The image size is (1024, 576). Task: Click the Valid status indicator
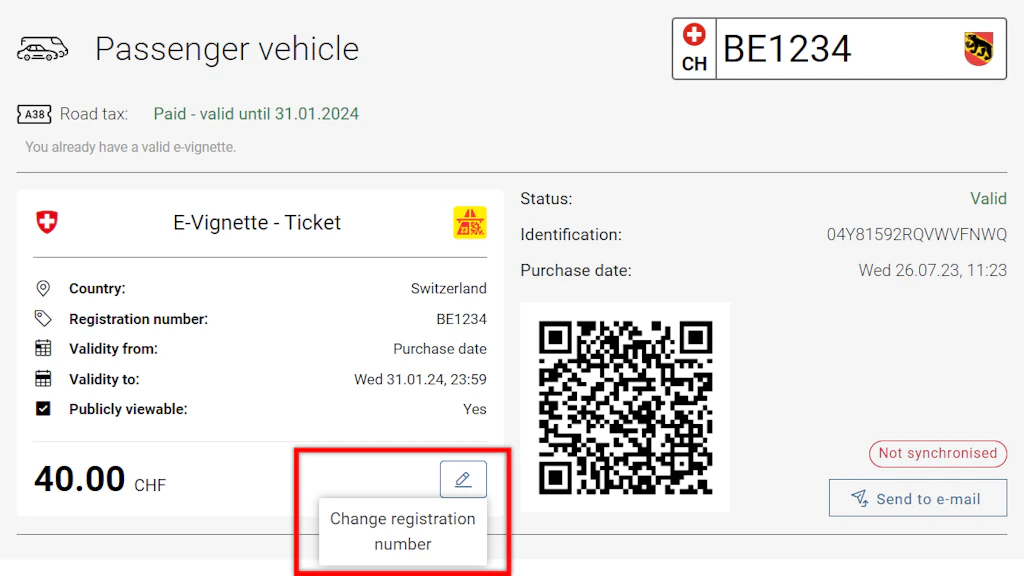pyautogui.click(x=988, y=198)
